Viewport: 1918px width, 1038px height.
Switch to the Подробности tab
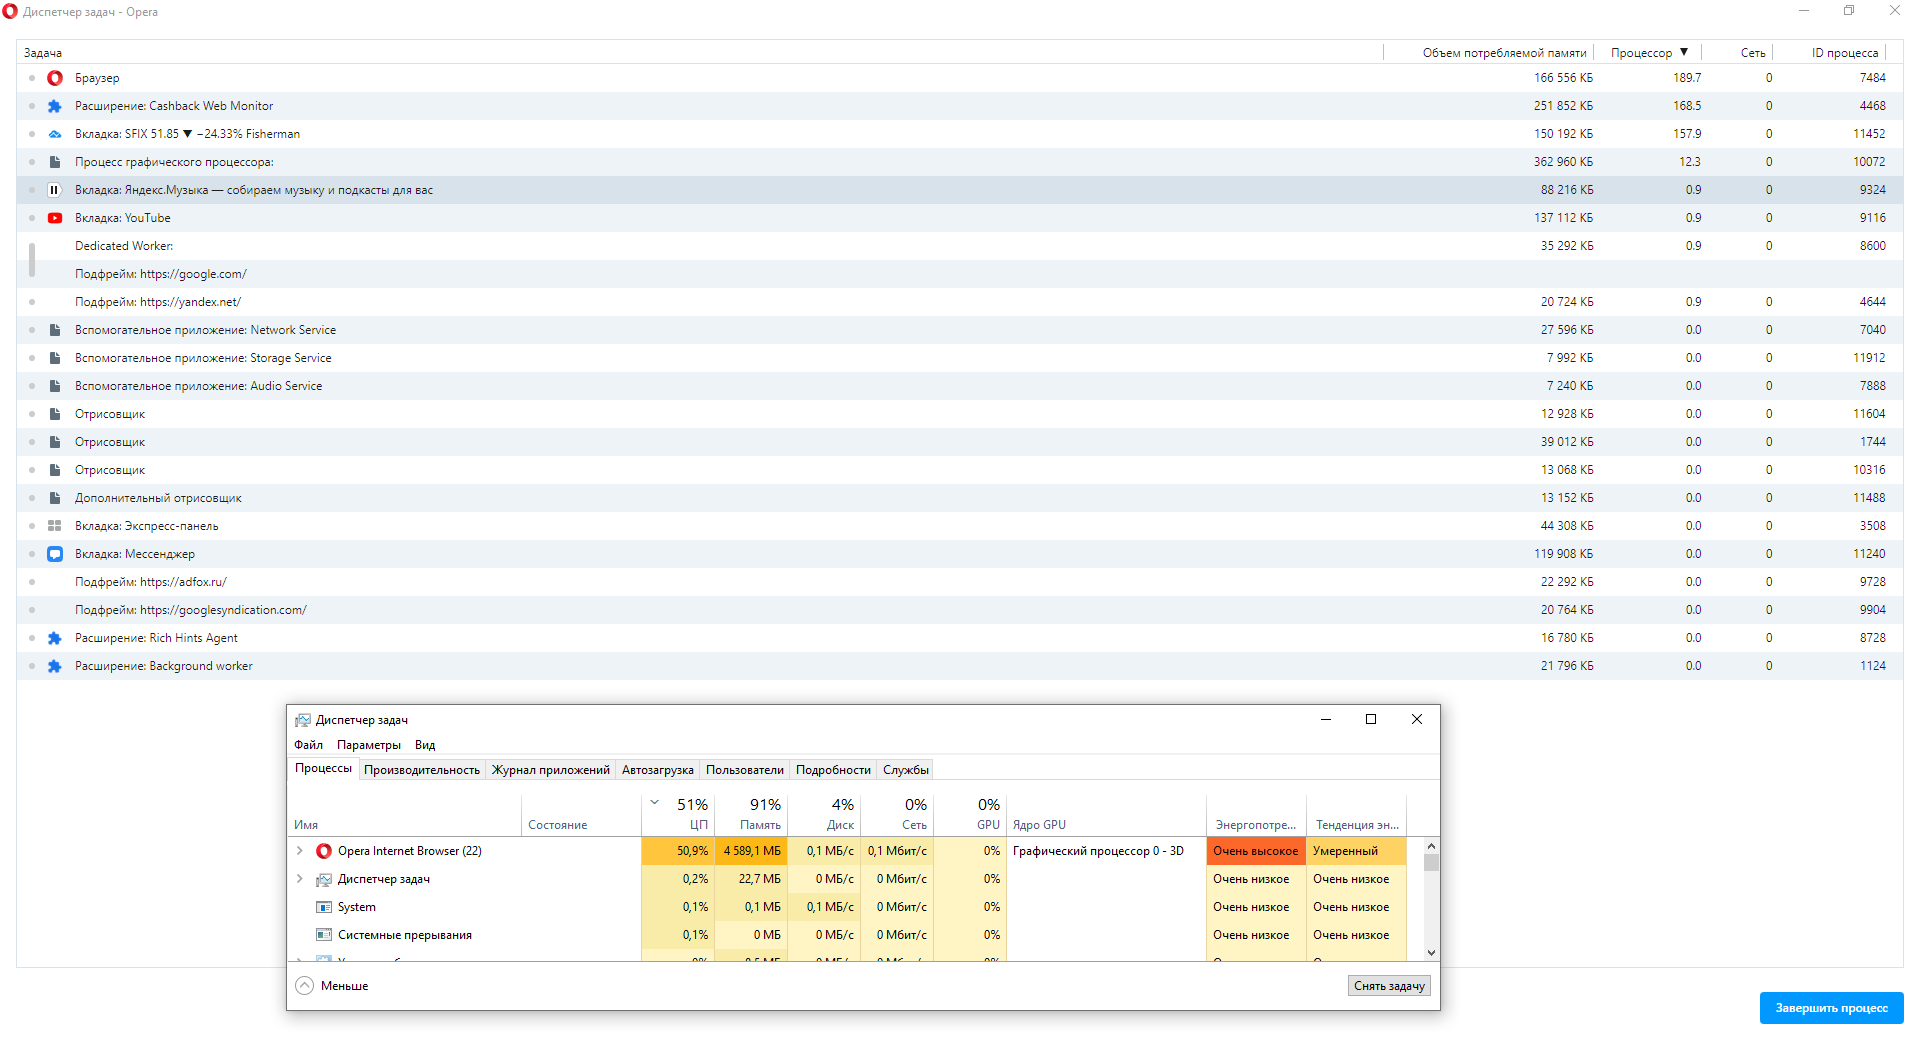[x=833, y=770]
